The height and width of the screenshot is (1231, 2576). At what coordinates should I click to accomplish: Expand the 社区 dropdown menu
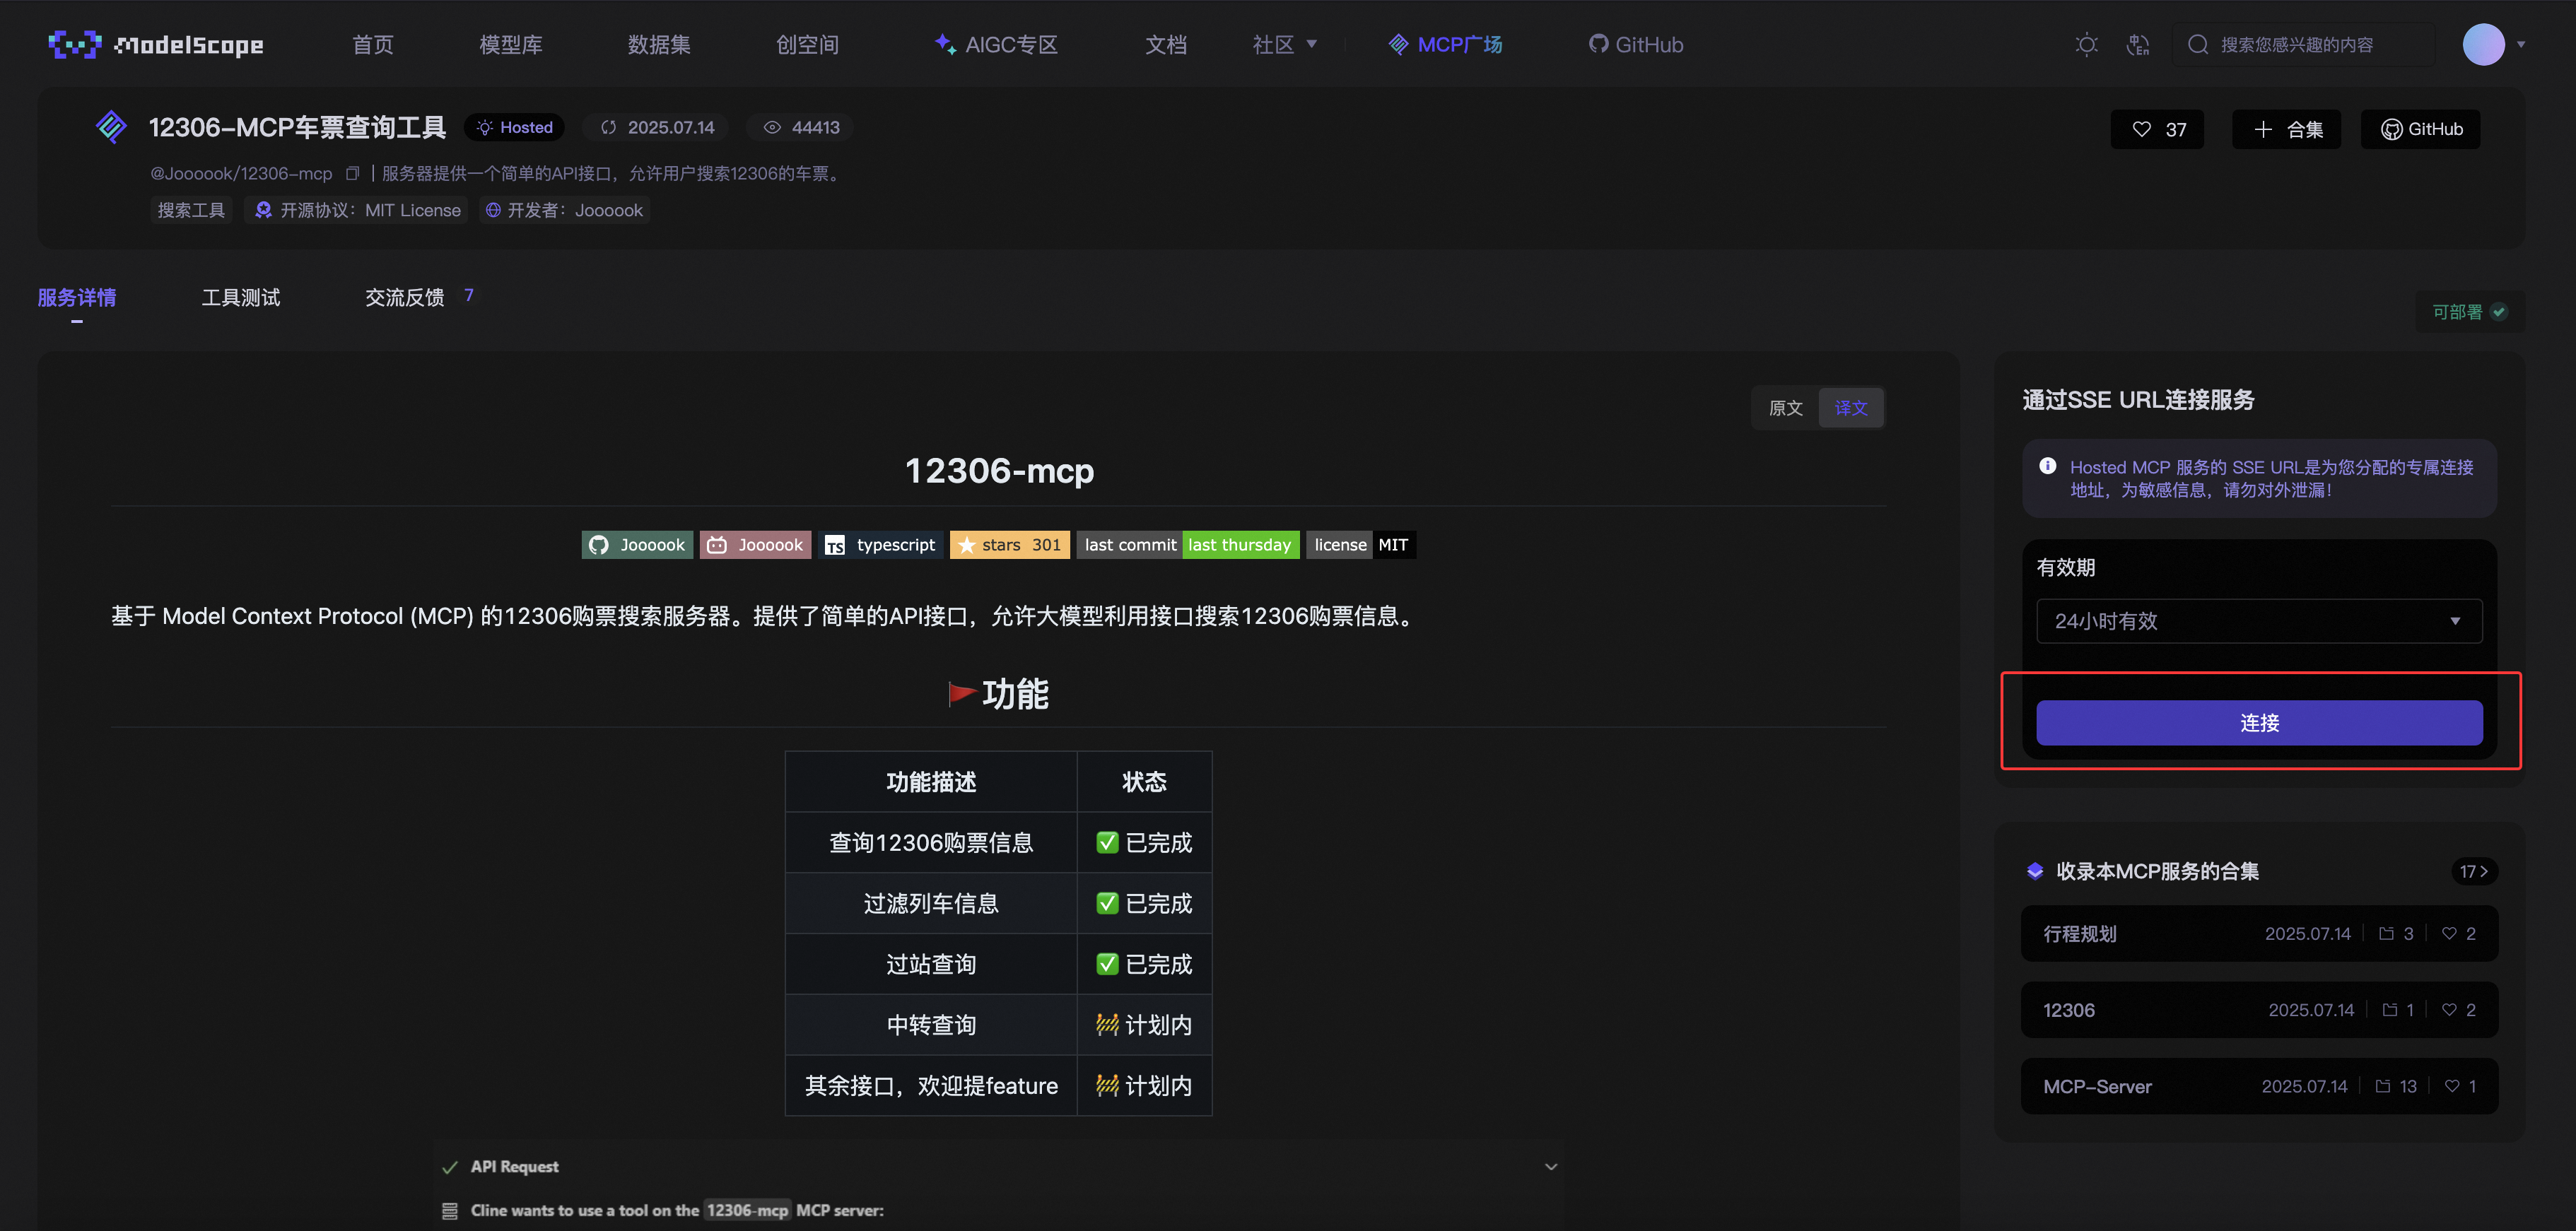click(1285, 44)
